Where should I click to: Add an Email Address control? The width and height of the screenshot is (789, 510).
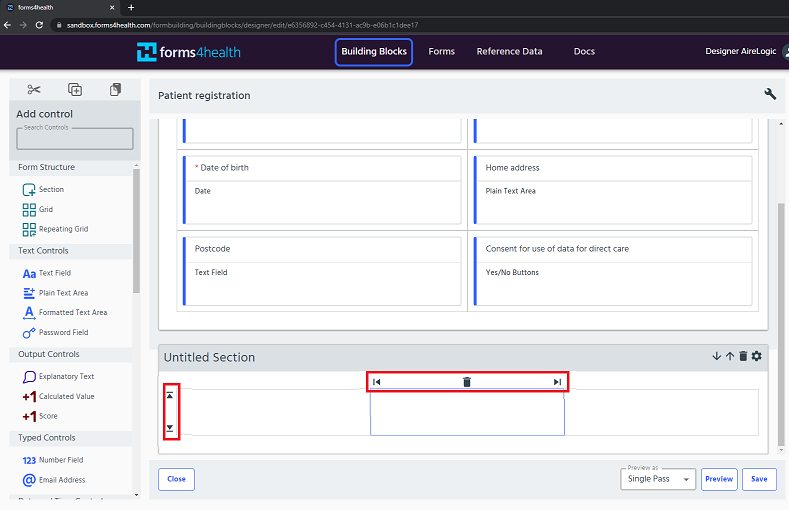tap(54, 480)
